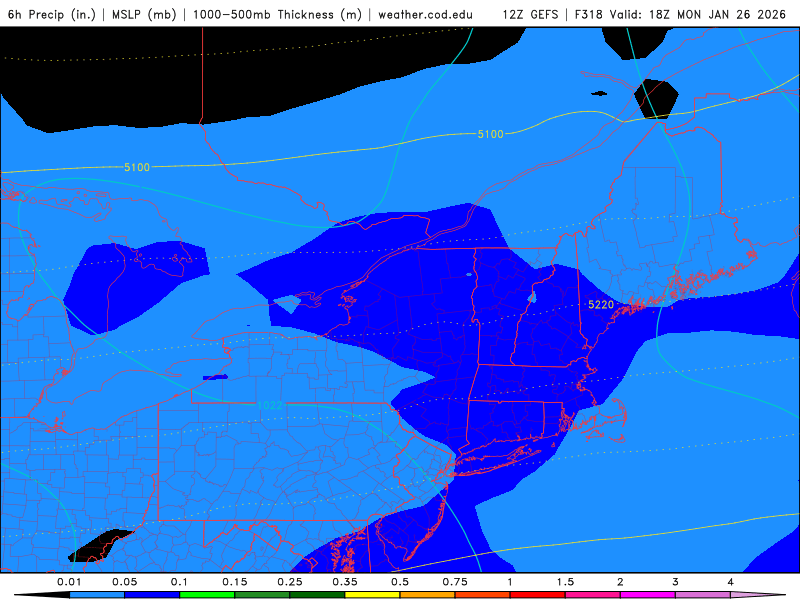Pick the magenta 2–3 legend swatch

pos(648,595)
